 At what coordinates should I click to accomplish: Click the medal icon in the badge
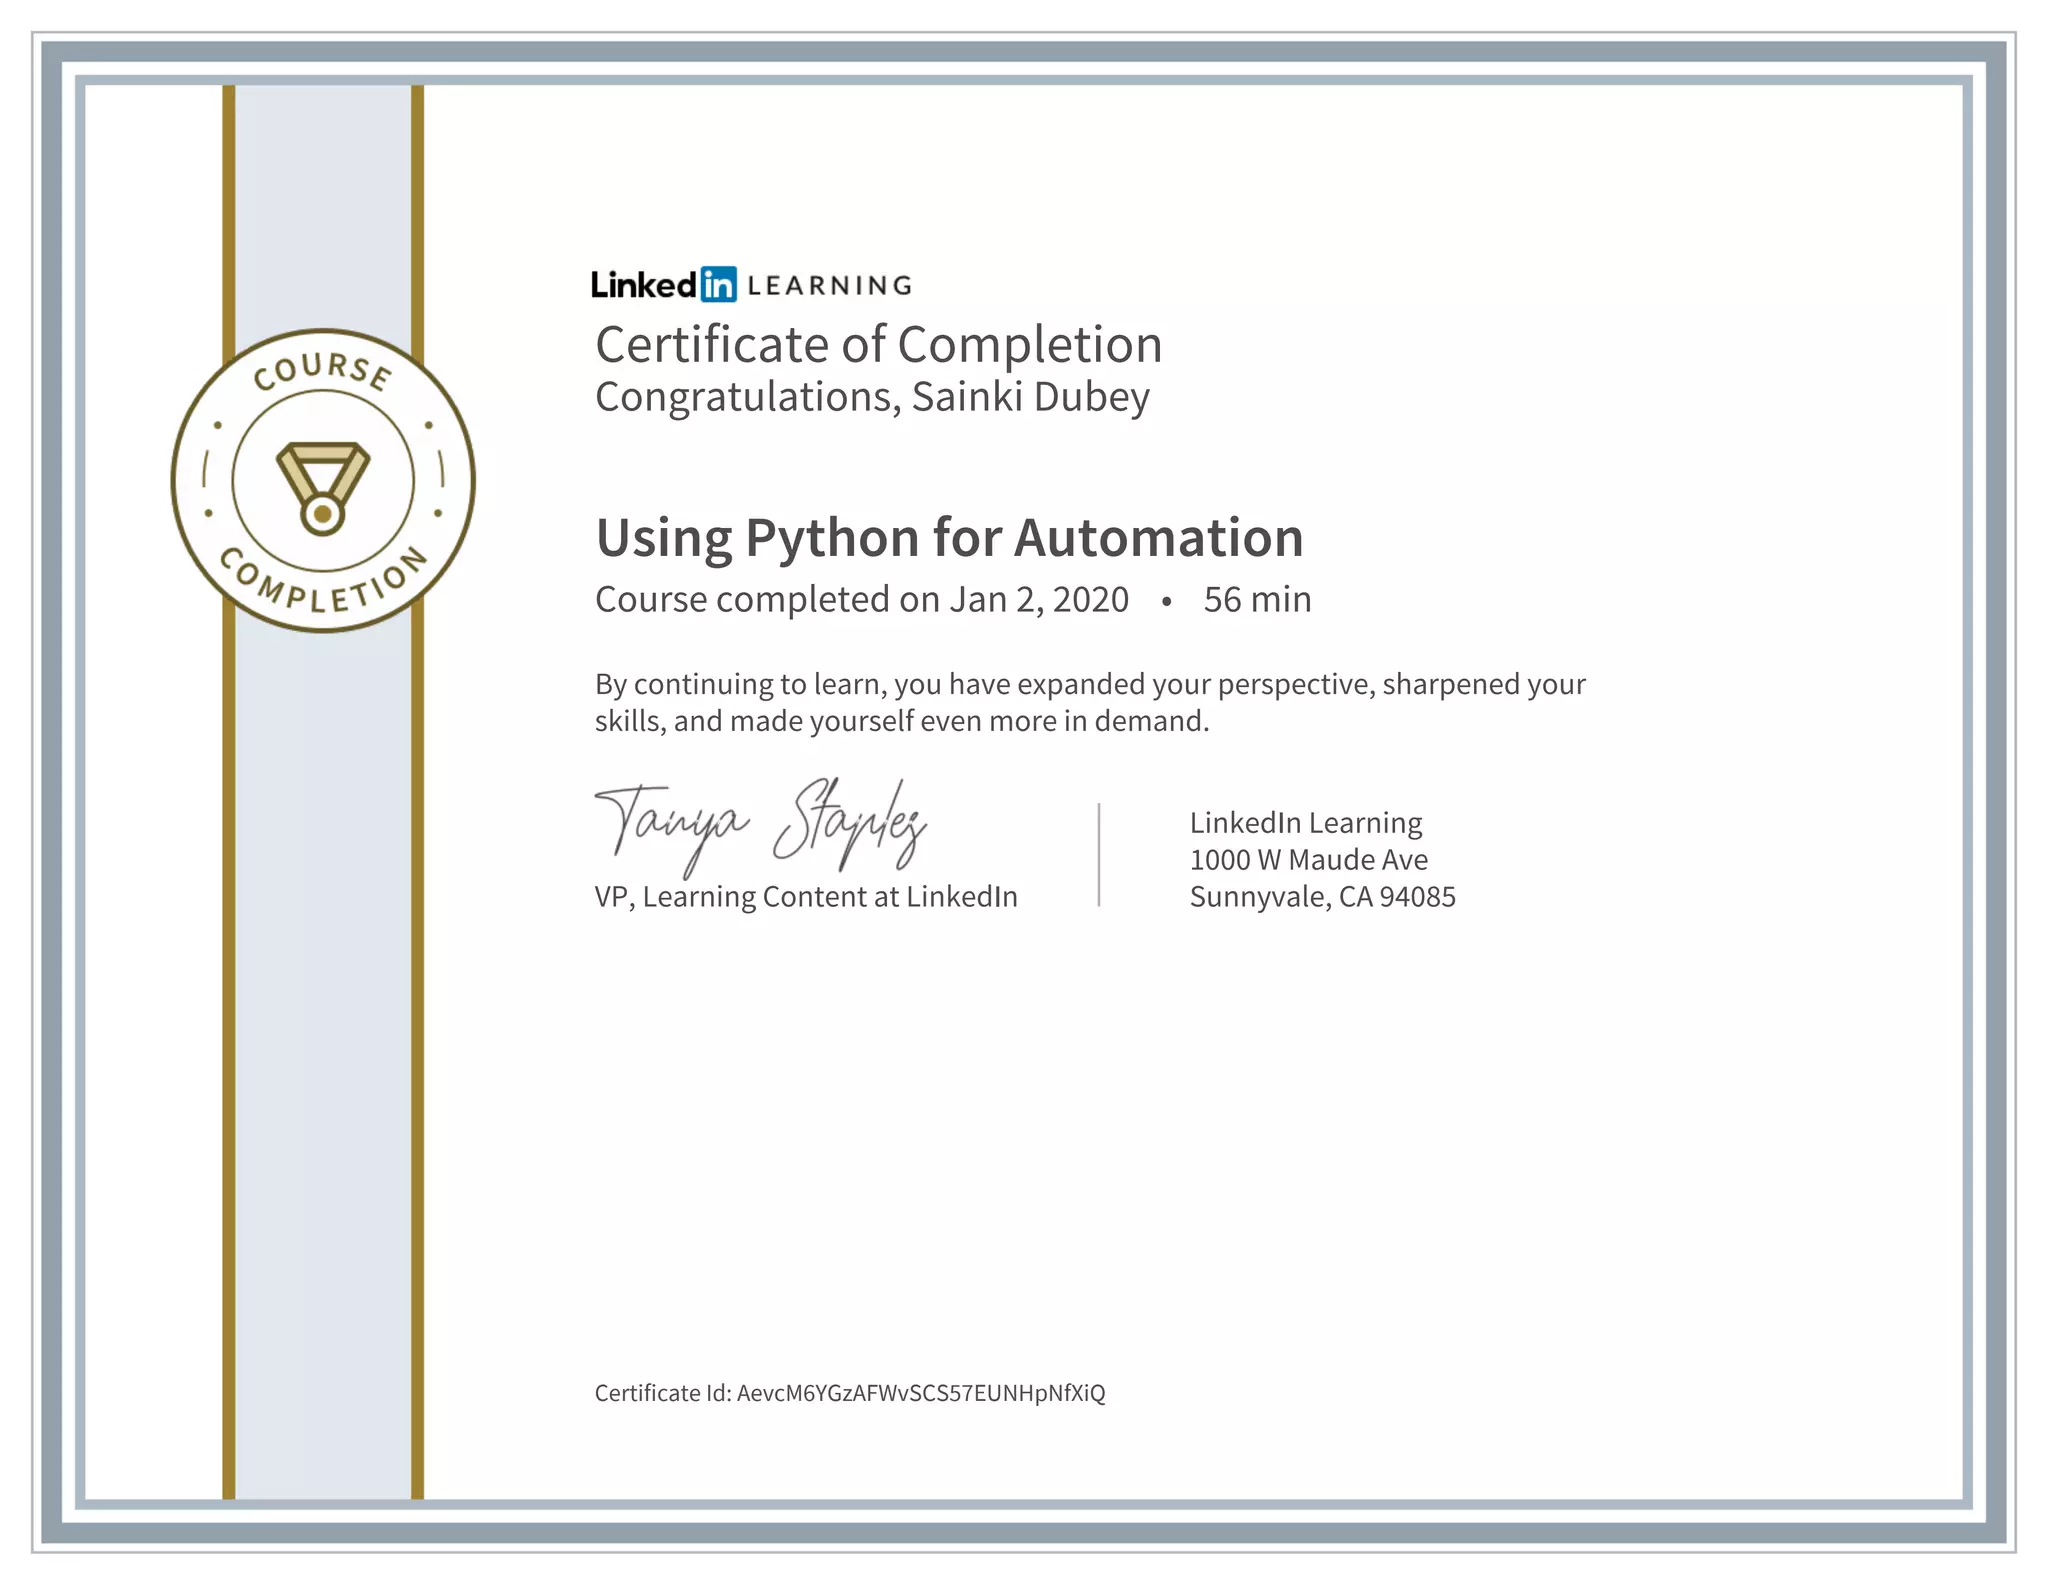(322, 488)
